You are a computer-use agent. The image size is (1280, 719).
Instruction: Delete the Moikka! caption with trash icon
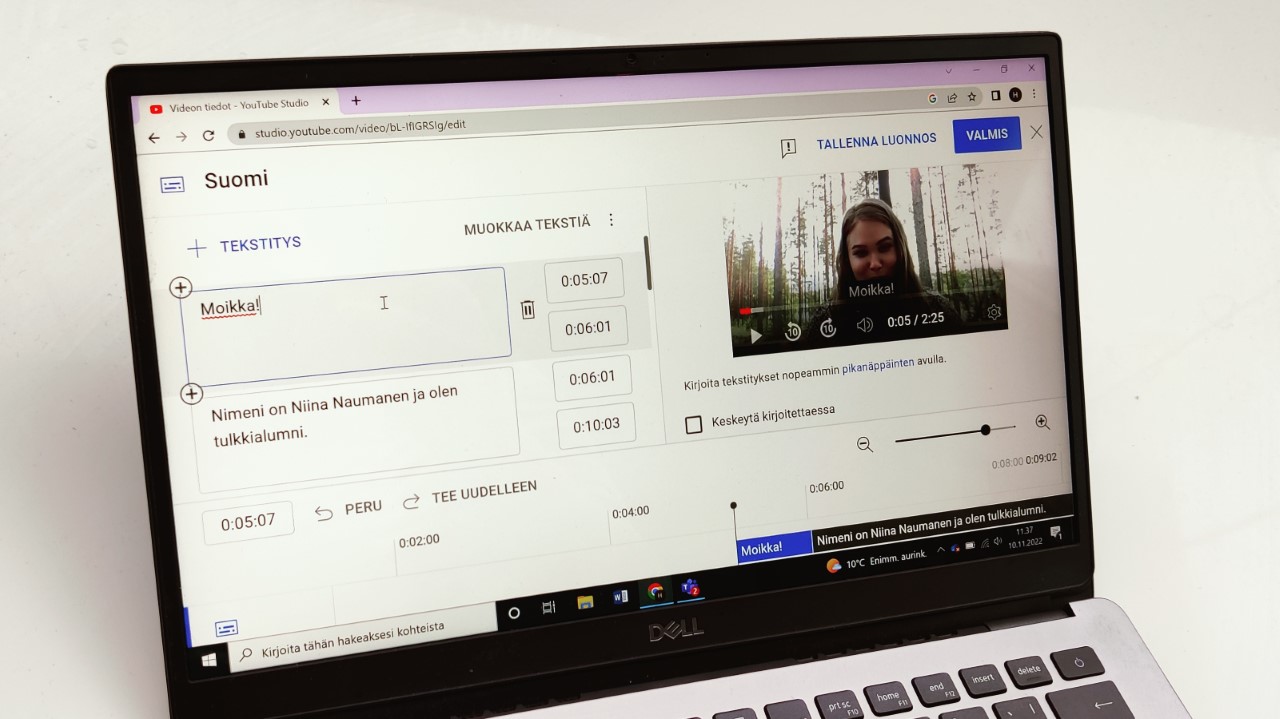(528, 310)
